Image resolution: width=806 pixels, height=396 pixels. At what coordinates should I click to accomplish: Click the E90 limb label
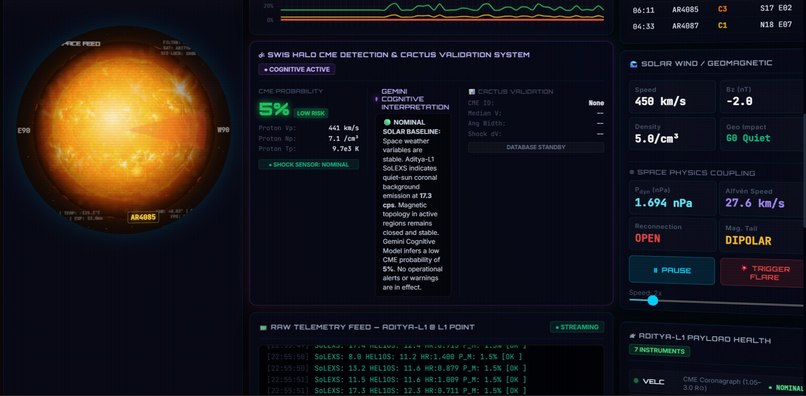(24, 131)
